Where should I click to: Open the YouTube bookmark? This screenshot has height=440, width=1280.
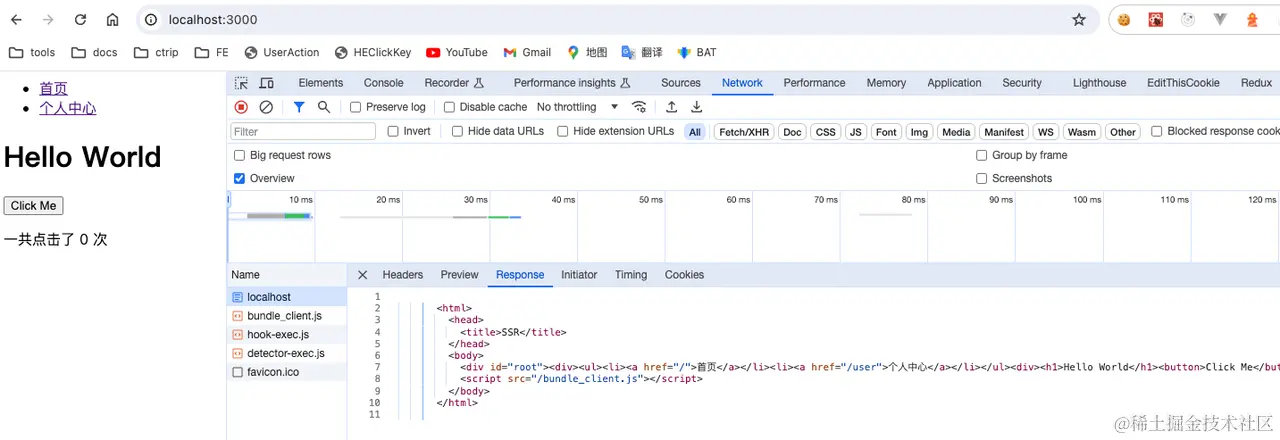pyautogui.click(x=457, y=52)
